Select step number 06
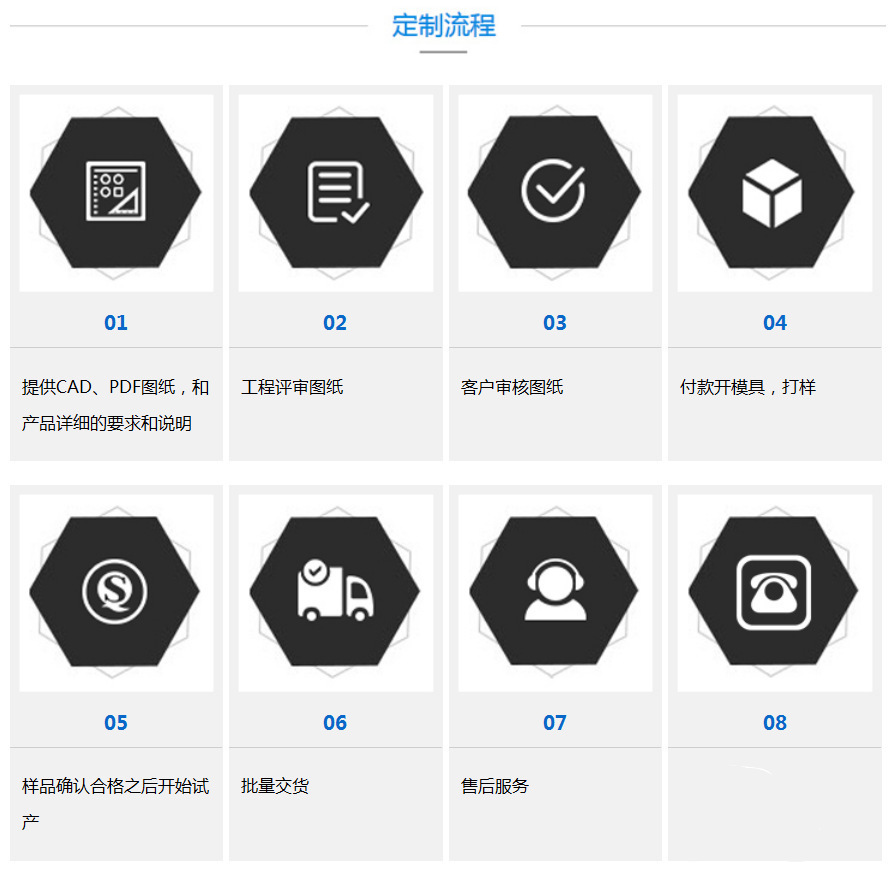This screenshot has height=870, width=892. (x=335, y=723)
